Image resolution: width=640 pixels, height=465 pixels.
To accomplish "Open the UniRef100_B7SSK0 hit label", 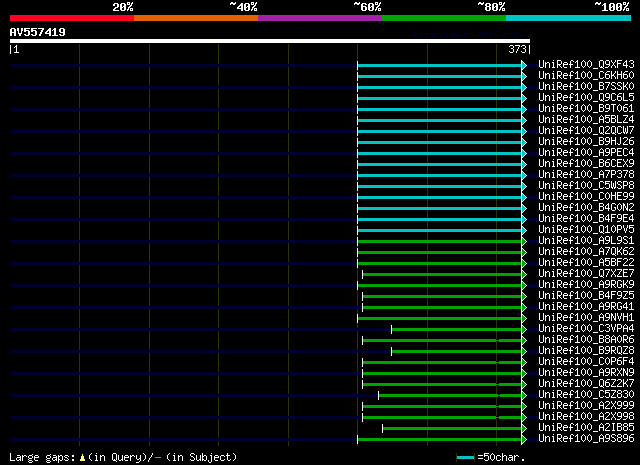I will [586, 87].
